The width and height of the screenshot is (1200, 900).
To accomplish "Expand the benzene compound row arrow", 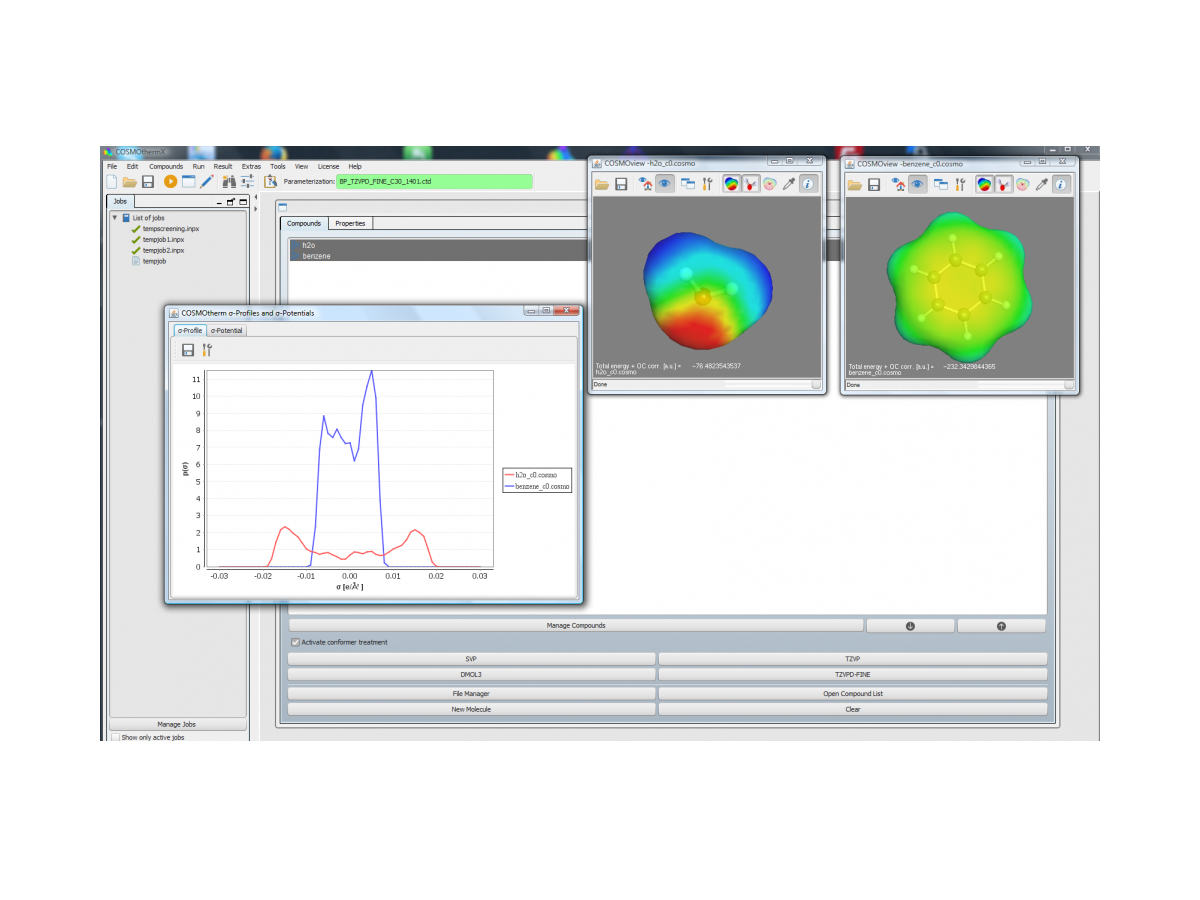I will click(295, 256).
